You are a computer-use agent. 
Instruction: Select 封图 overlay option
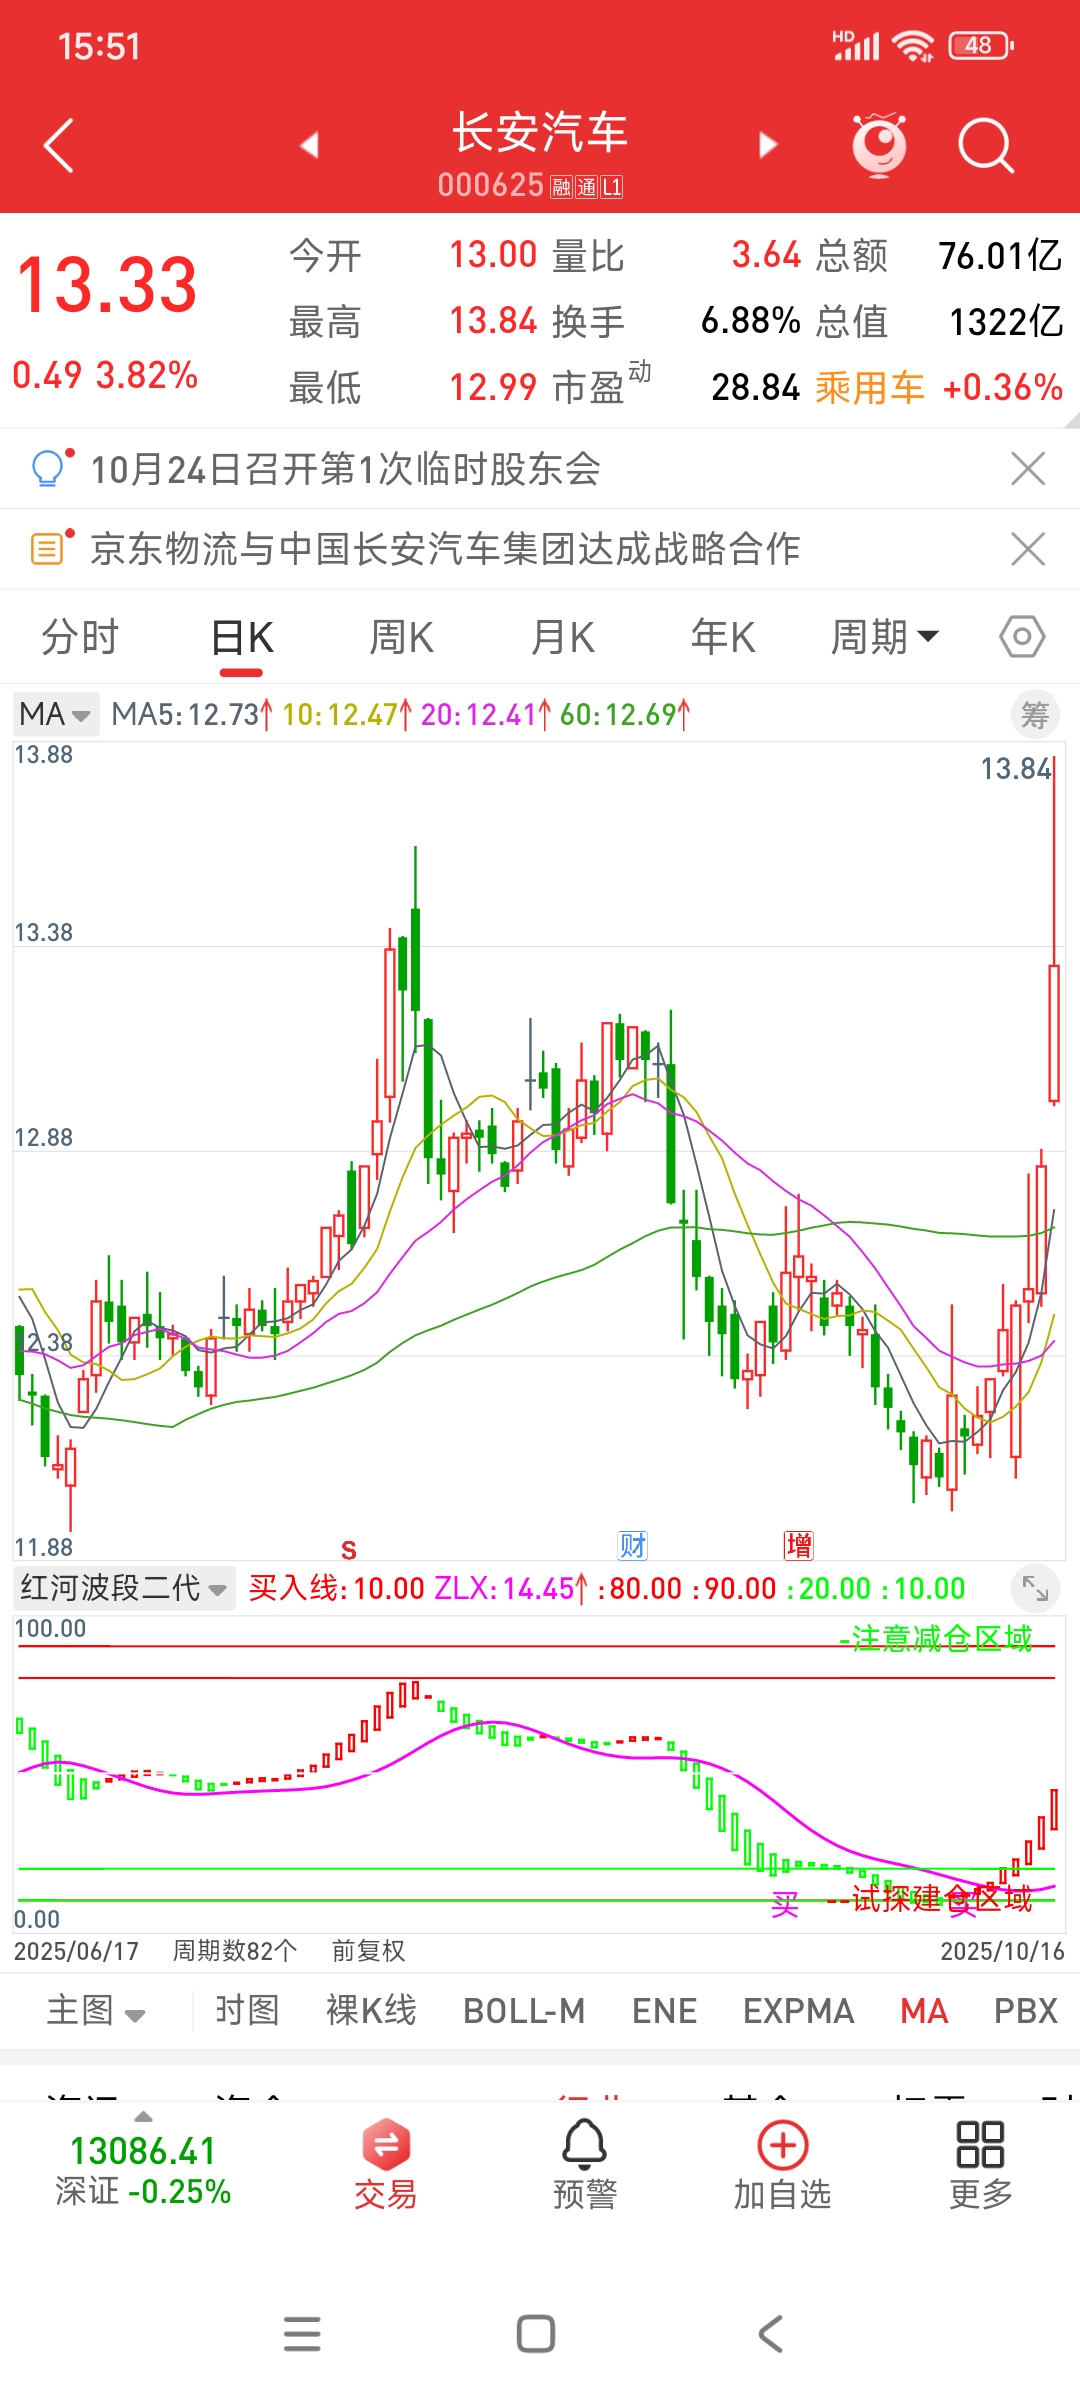pos(247,2011)
